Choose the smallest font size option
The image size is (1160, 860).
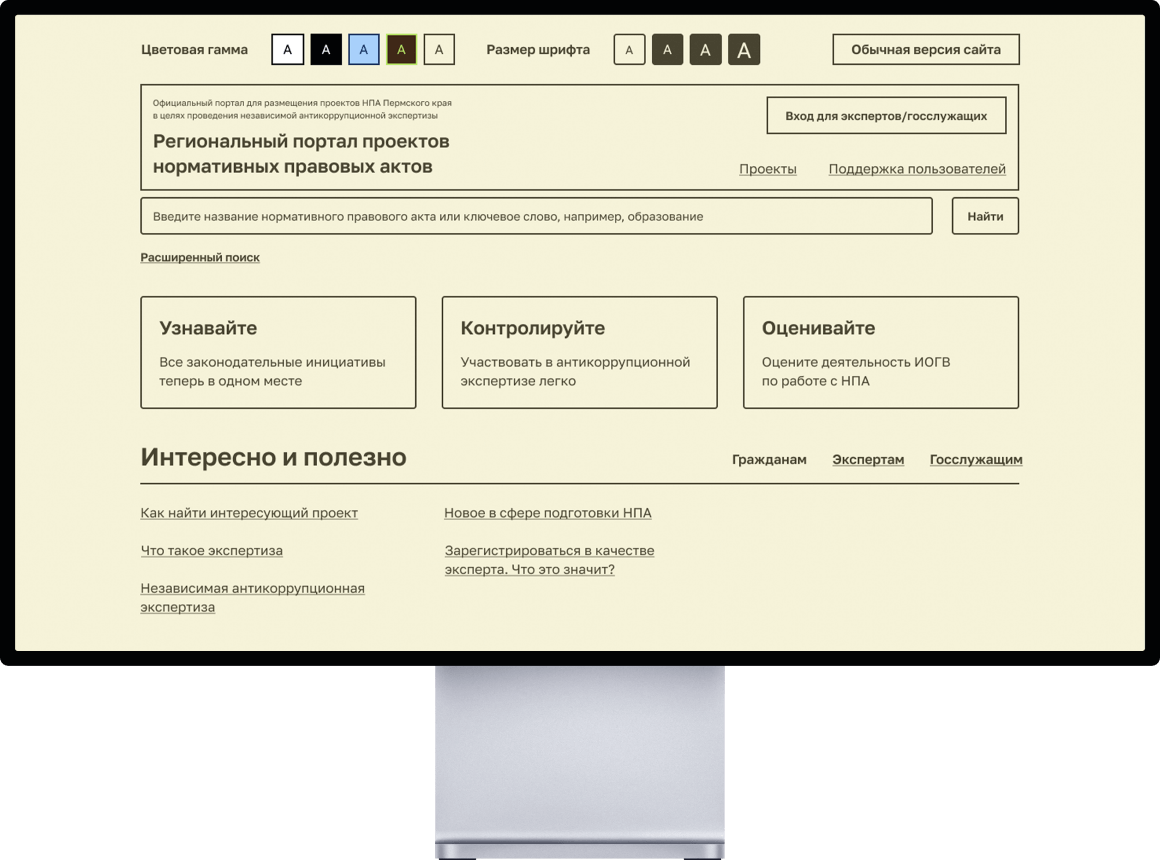[x=629, y=49]
